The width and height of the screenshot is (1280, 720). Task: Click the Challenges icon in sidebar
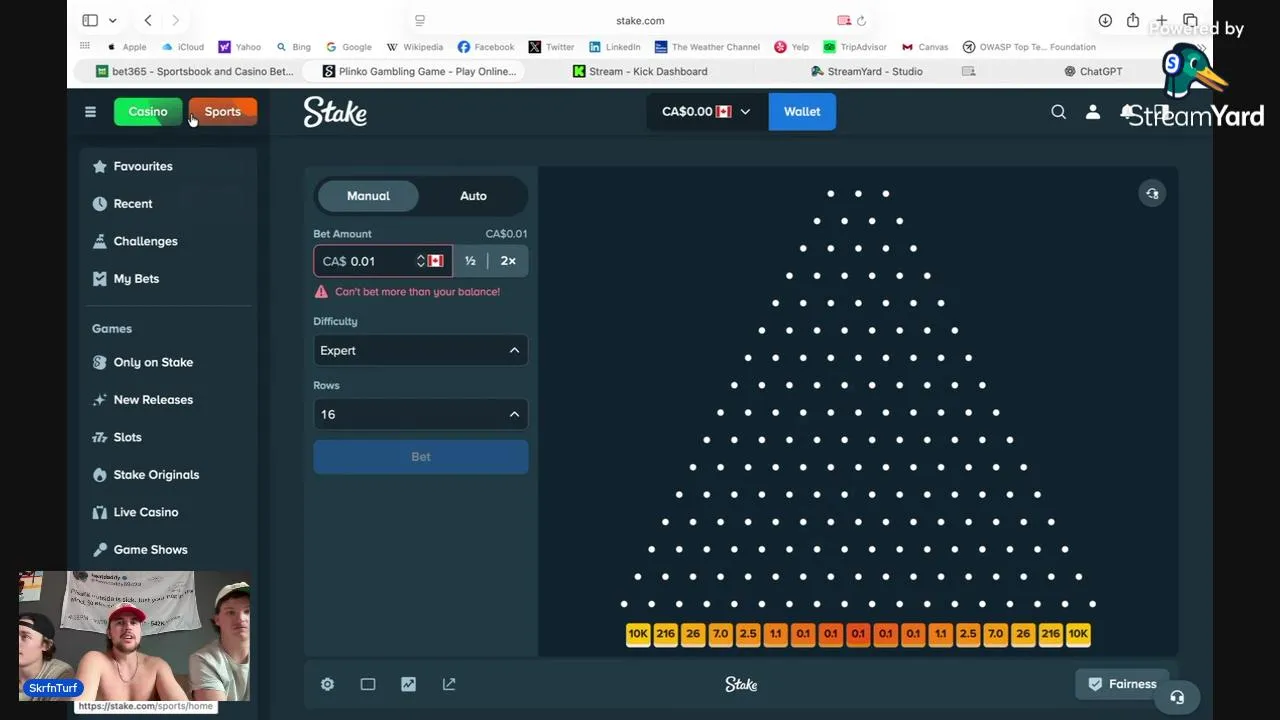(x=99, y=241)
